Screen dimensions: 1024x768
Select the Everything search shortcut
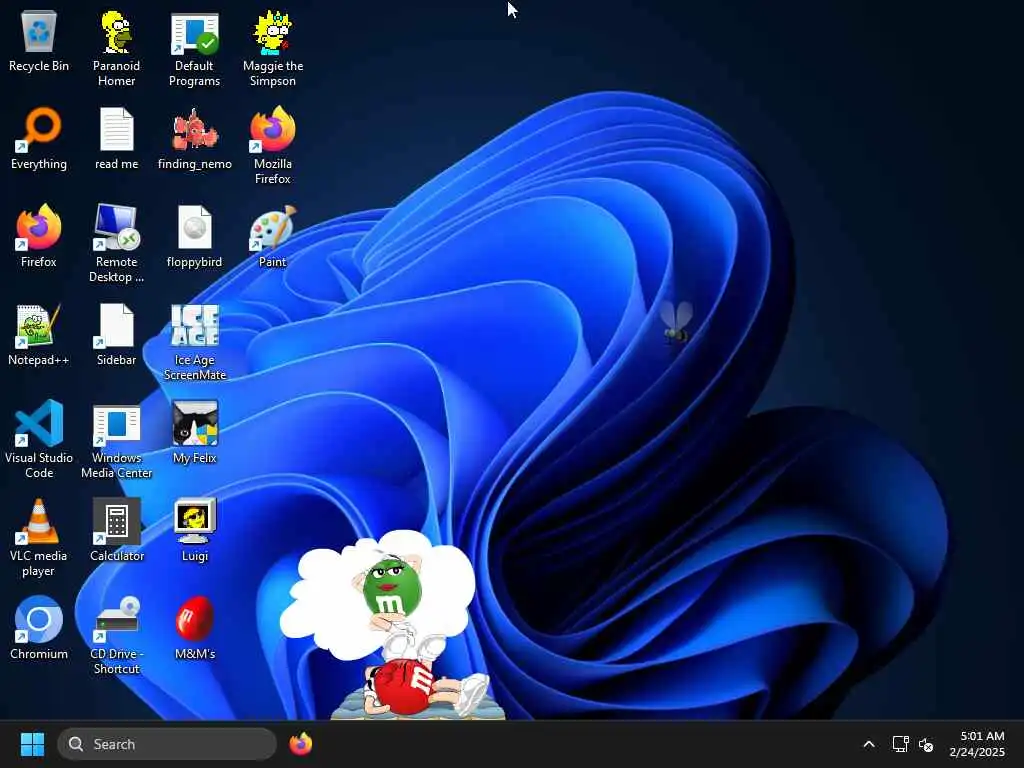[39, 139]
